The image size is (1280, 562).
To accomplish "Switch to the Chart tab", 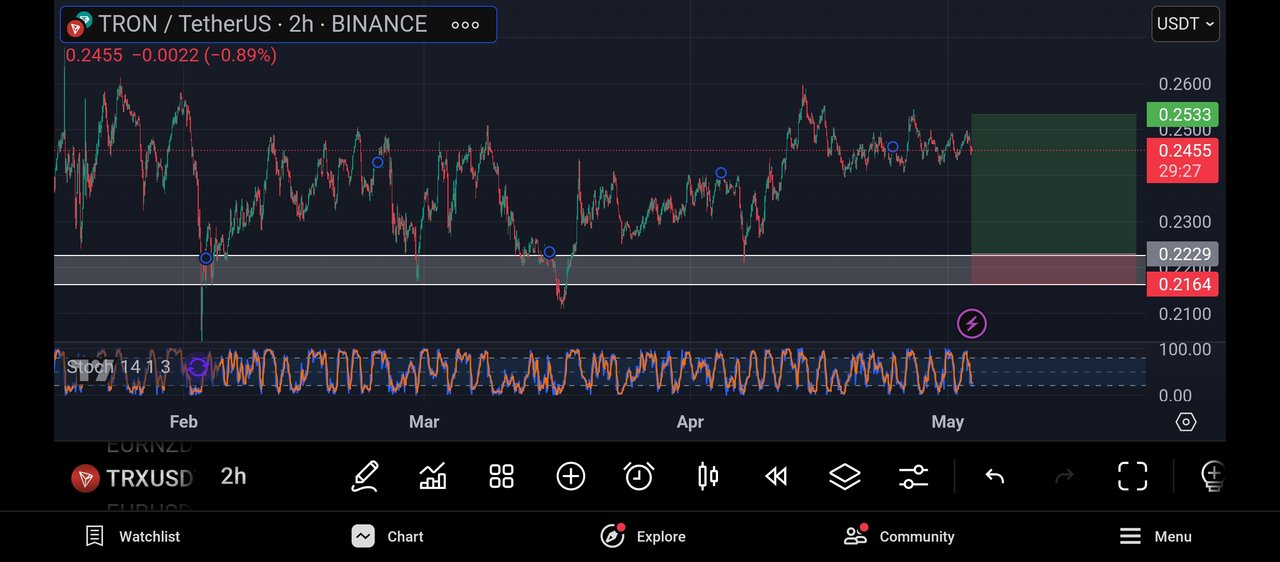I will point(388,536).
